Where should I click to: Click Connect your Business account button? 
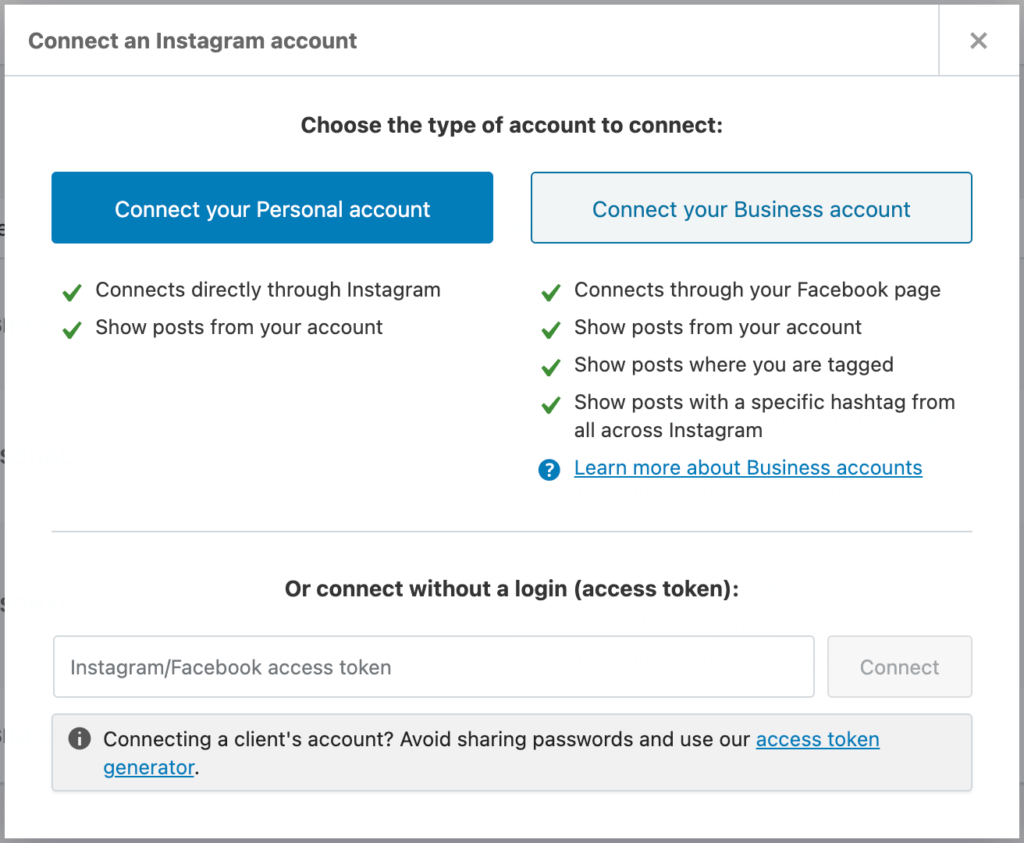tap(751, 208)
